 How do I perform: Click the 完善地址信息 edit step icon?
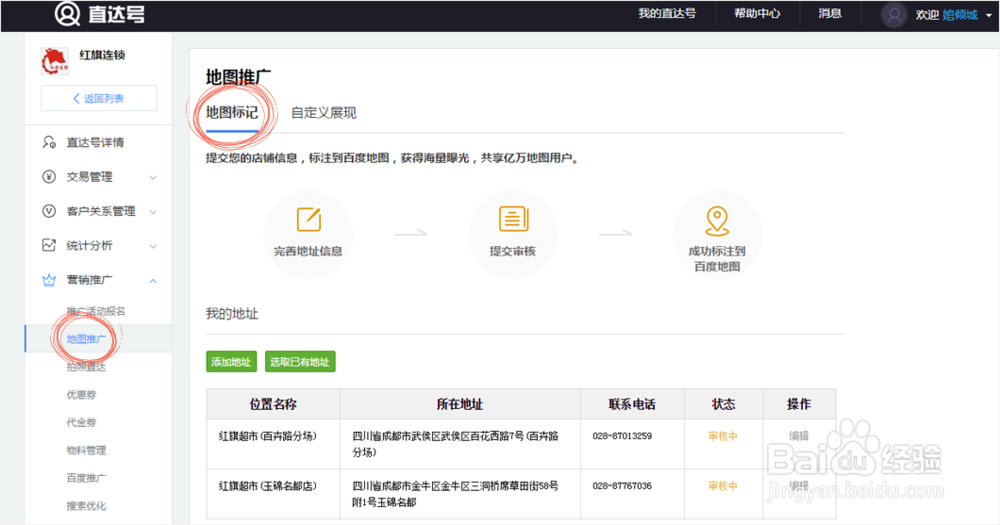(309, 219)
